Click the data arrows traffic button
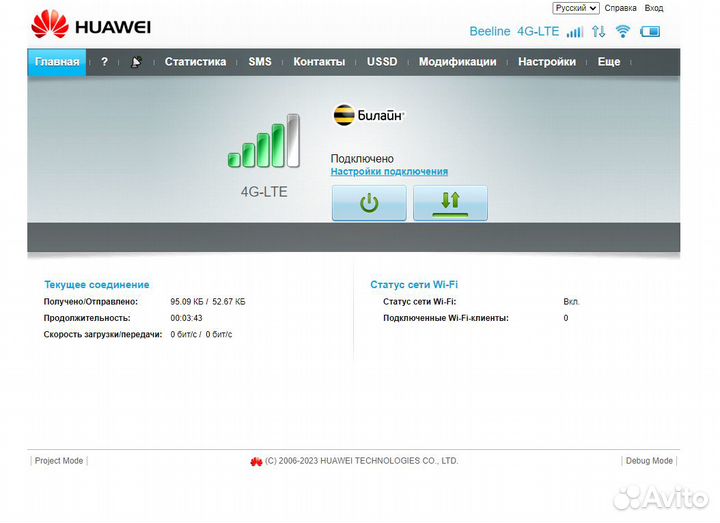The image size is (720, 523). tap(450, 203)
